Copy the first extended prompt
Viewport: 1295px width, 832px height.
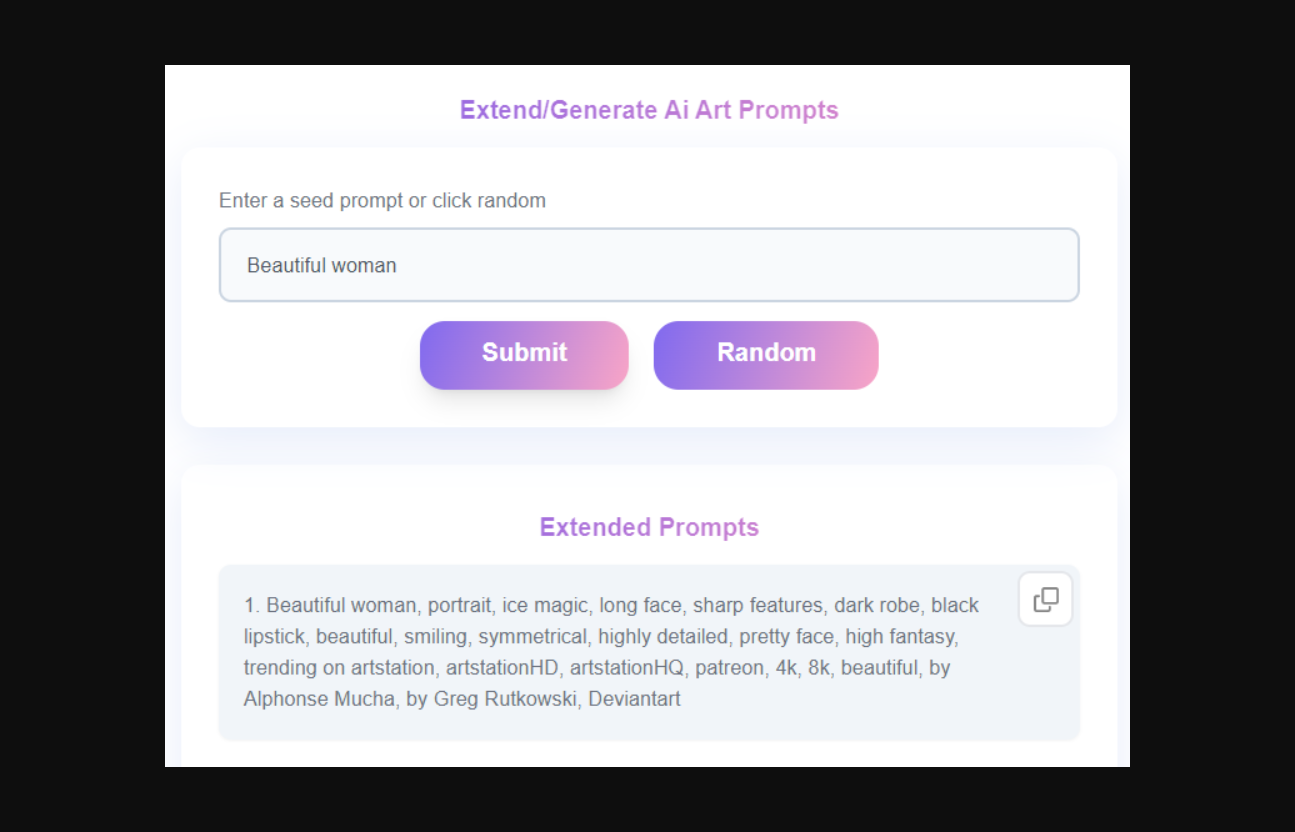(1045, 600)
